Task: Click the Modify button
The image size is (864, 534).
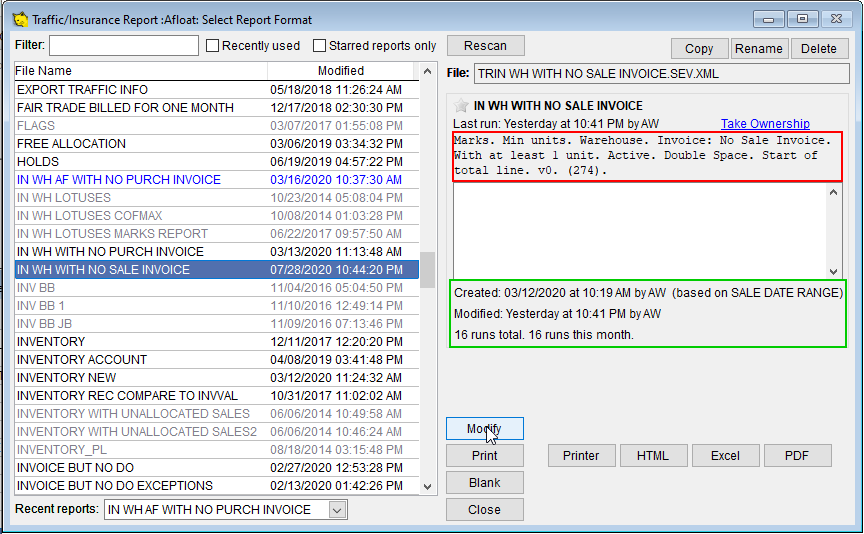Action: point(485,429)
